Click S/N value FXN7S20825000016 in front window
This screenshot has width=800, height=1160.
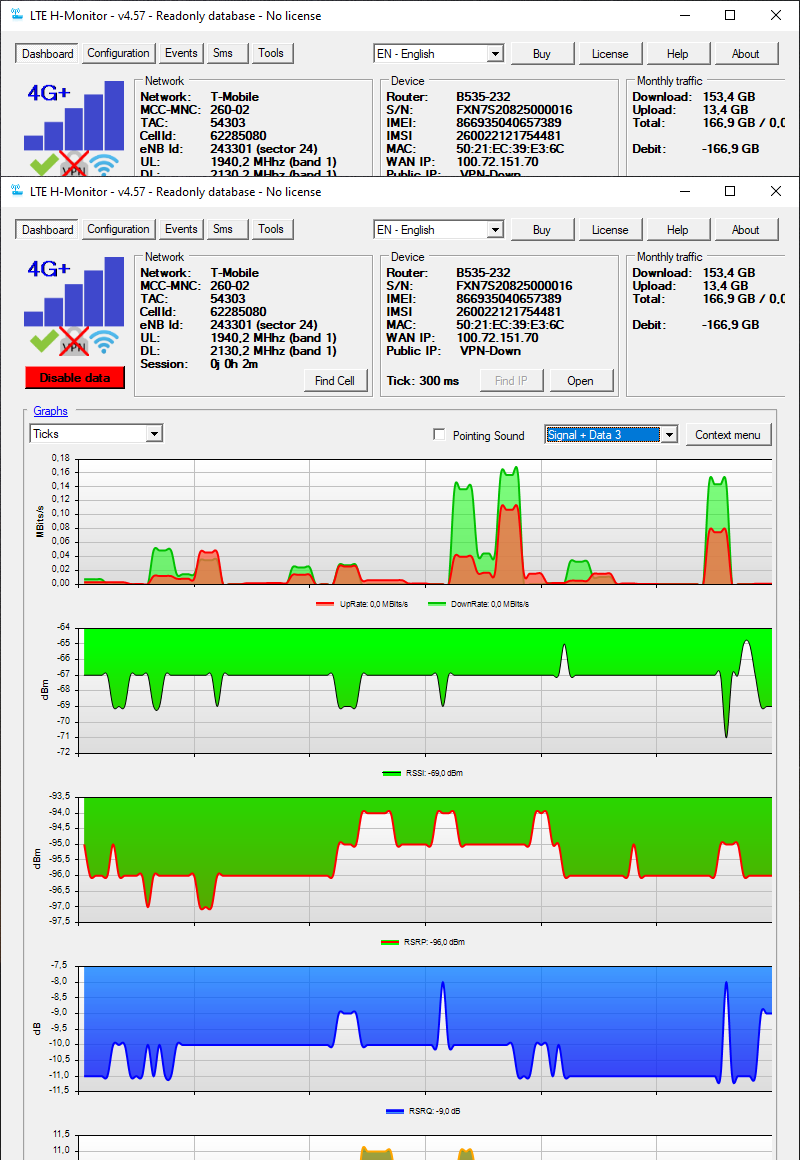pos(514,286)
